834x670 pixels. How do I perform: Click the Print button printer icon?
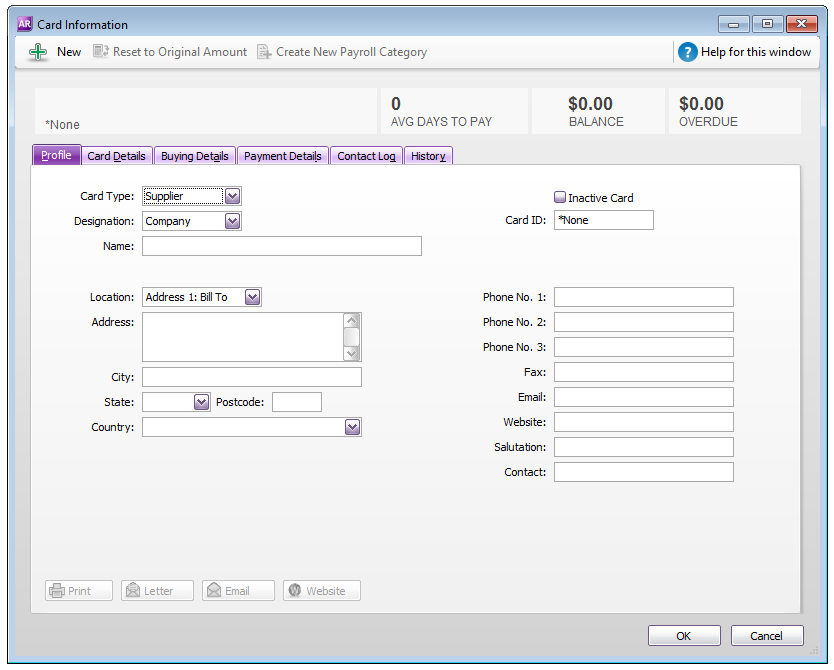(58, 591)
